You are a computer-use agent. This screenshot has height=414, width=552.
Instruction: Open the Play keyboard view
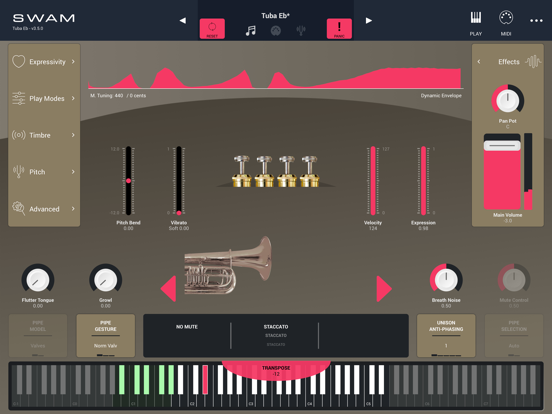(x=476, y=23)
